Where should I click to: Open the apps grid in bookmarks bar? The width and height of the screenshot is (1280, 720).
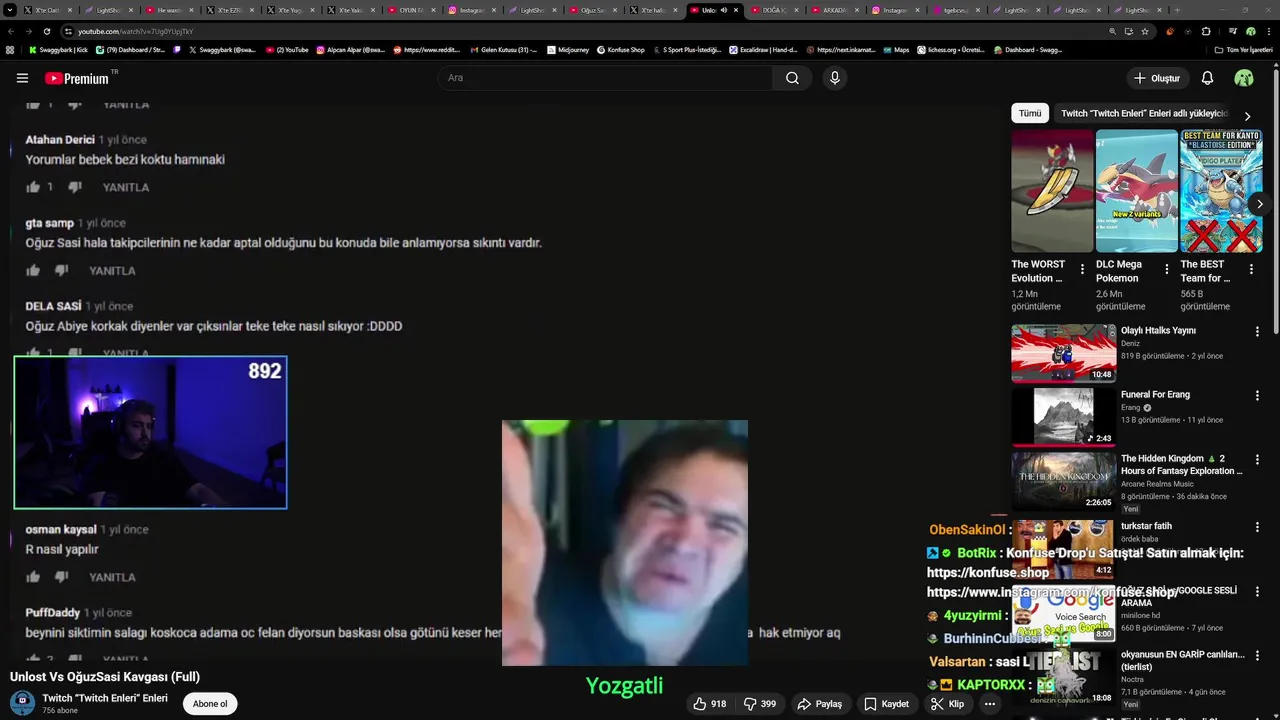pos(10,49)
